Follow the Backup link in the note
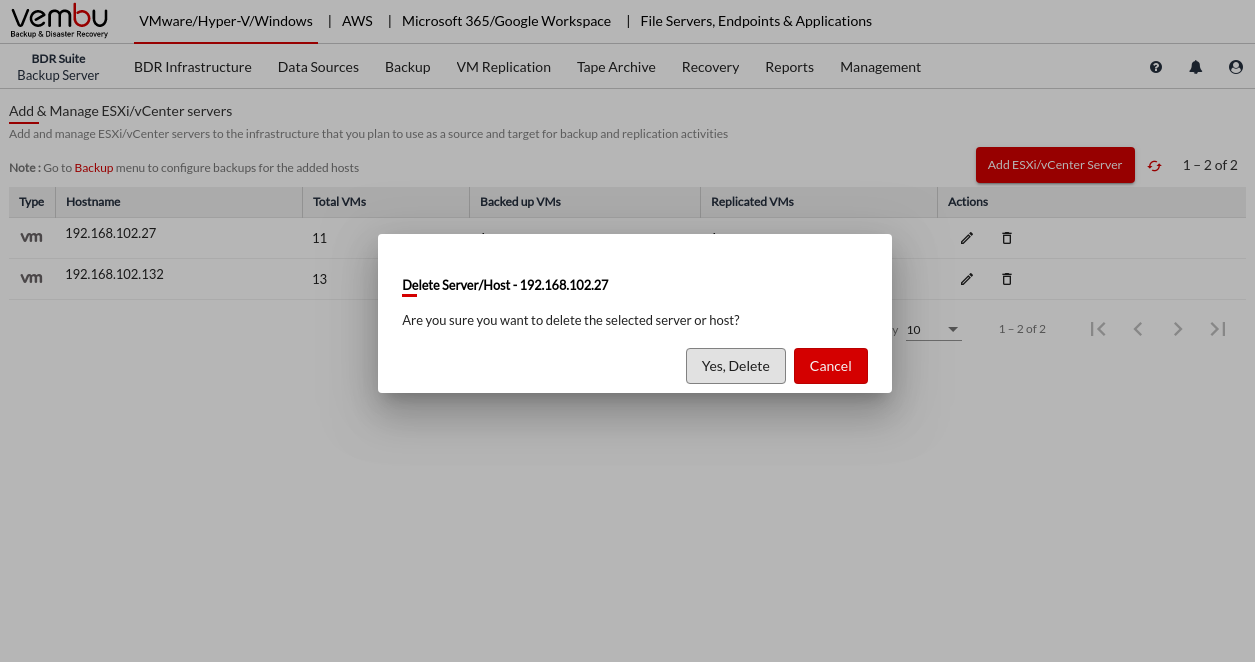Screen dimensions: 1255x662 tap(94, 168)
